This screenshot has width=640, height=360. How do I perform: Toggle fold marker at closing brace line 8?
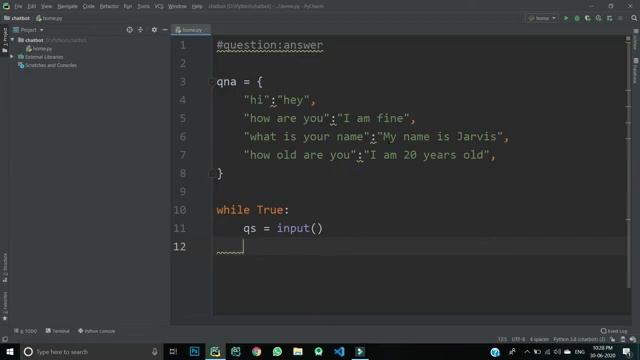[212, 173]
